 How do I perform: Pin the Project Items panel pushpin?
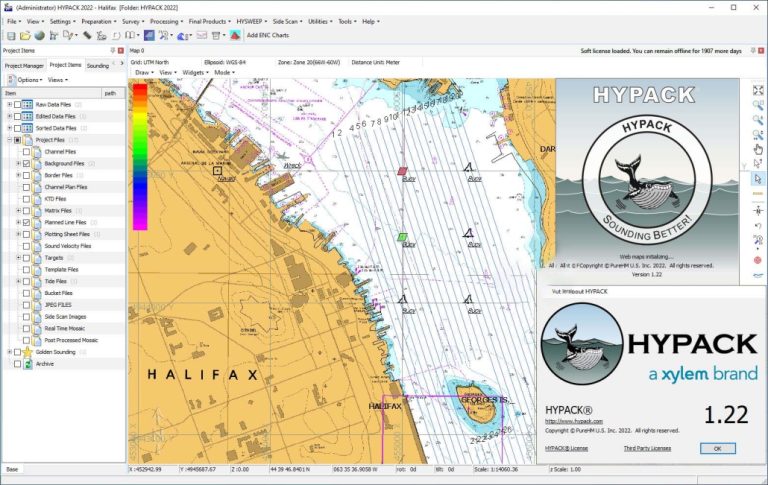click(x=113, y=50)
